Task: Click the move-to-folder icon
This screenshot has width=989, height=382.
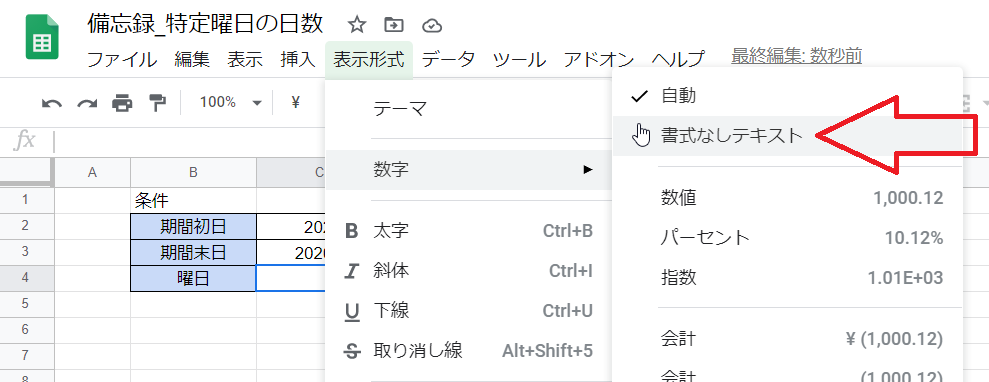Action: pos(394,25)
